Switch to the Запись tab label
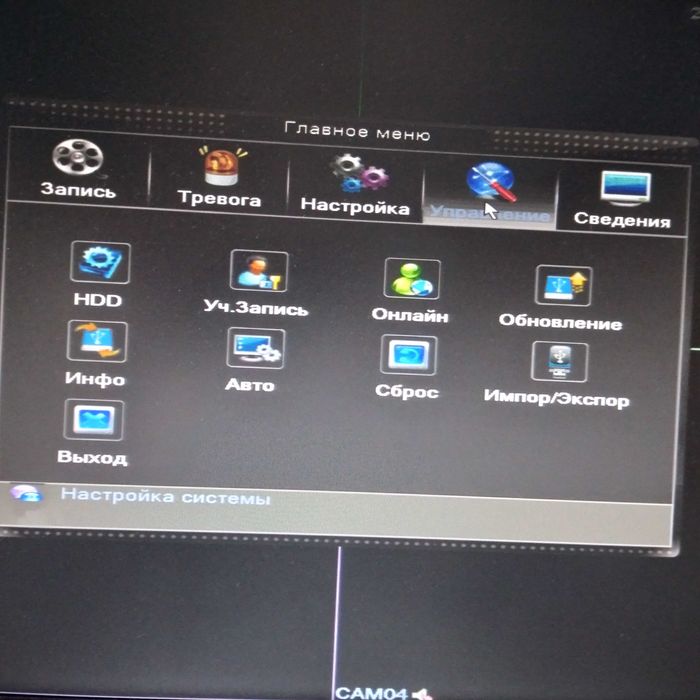This screenshot has height=700, width=700. pos(78,190)
